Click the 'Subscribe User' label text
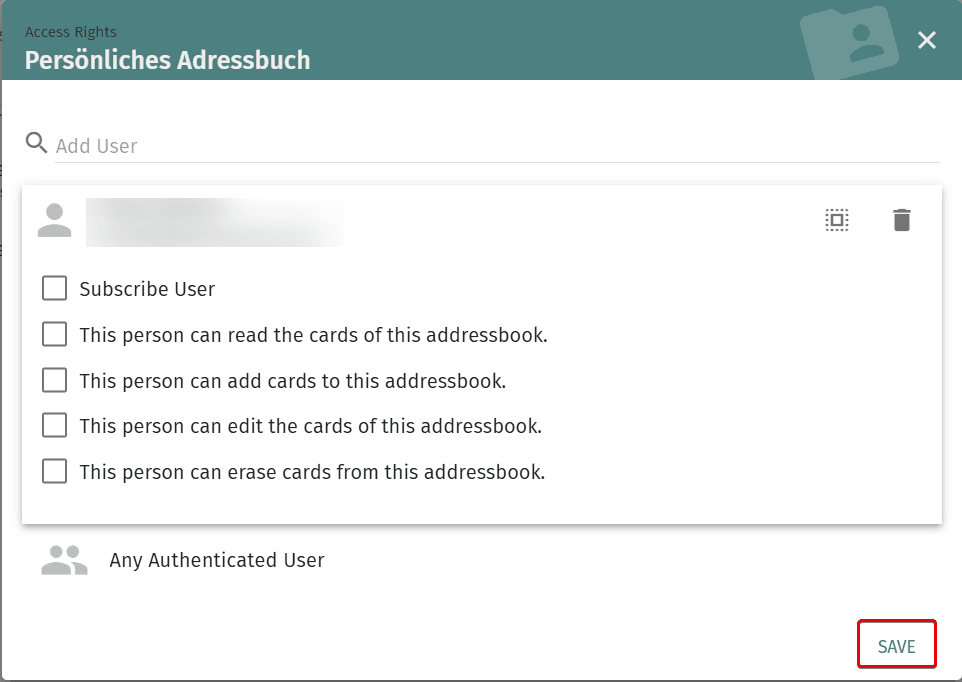 (x=147, y=289)
